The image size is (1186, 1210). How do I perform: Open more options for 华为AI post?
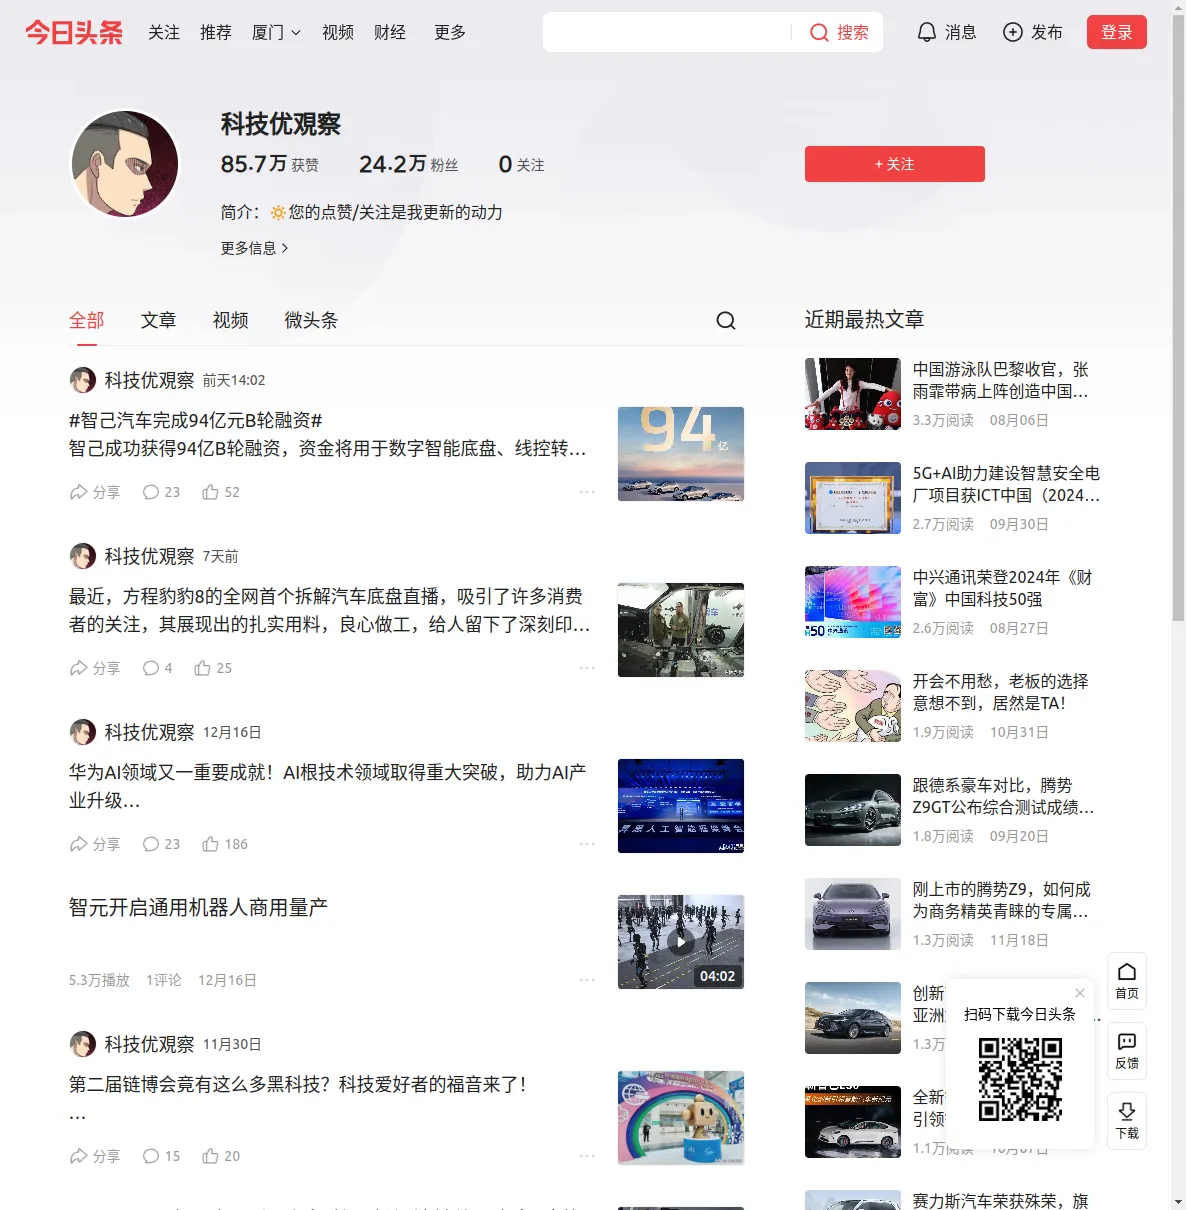click(x=587, y=844)
